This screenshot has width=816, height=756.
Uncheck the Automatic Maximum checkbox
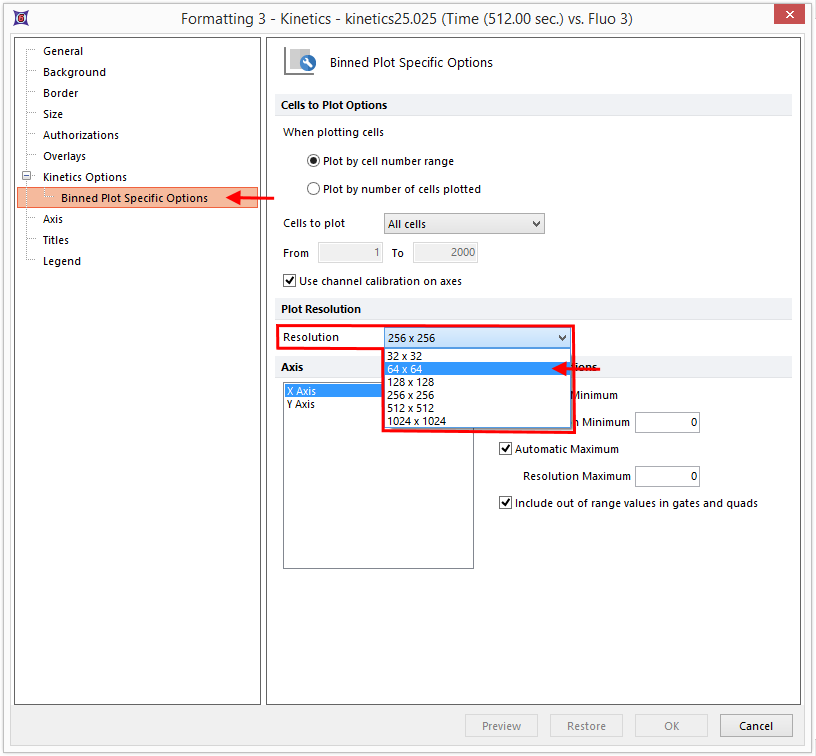point(506,449)
